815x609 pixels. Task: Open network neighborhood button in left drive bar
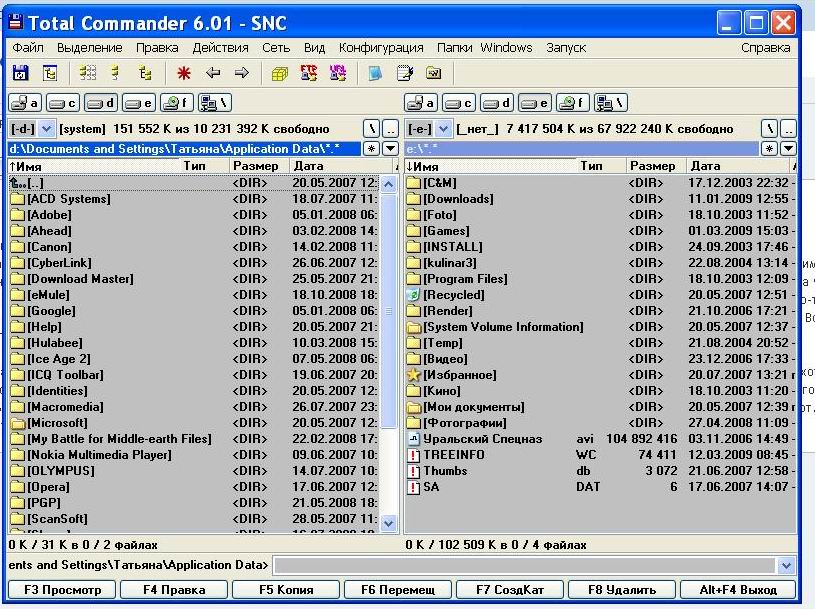tap(215, 103)
